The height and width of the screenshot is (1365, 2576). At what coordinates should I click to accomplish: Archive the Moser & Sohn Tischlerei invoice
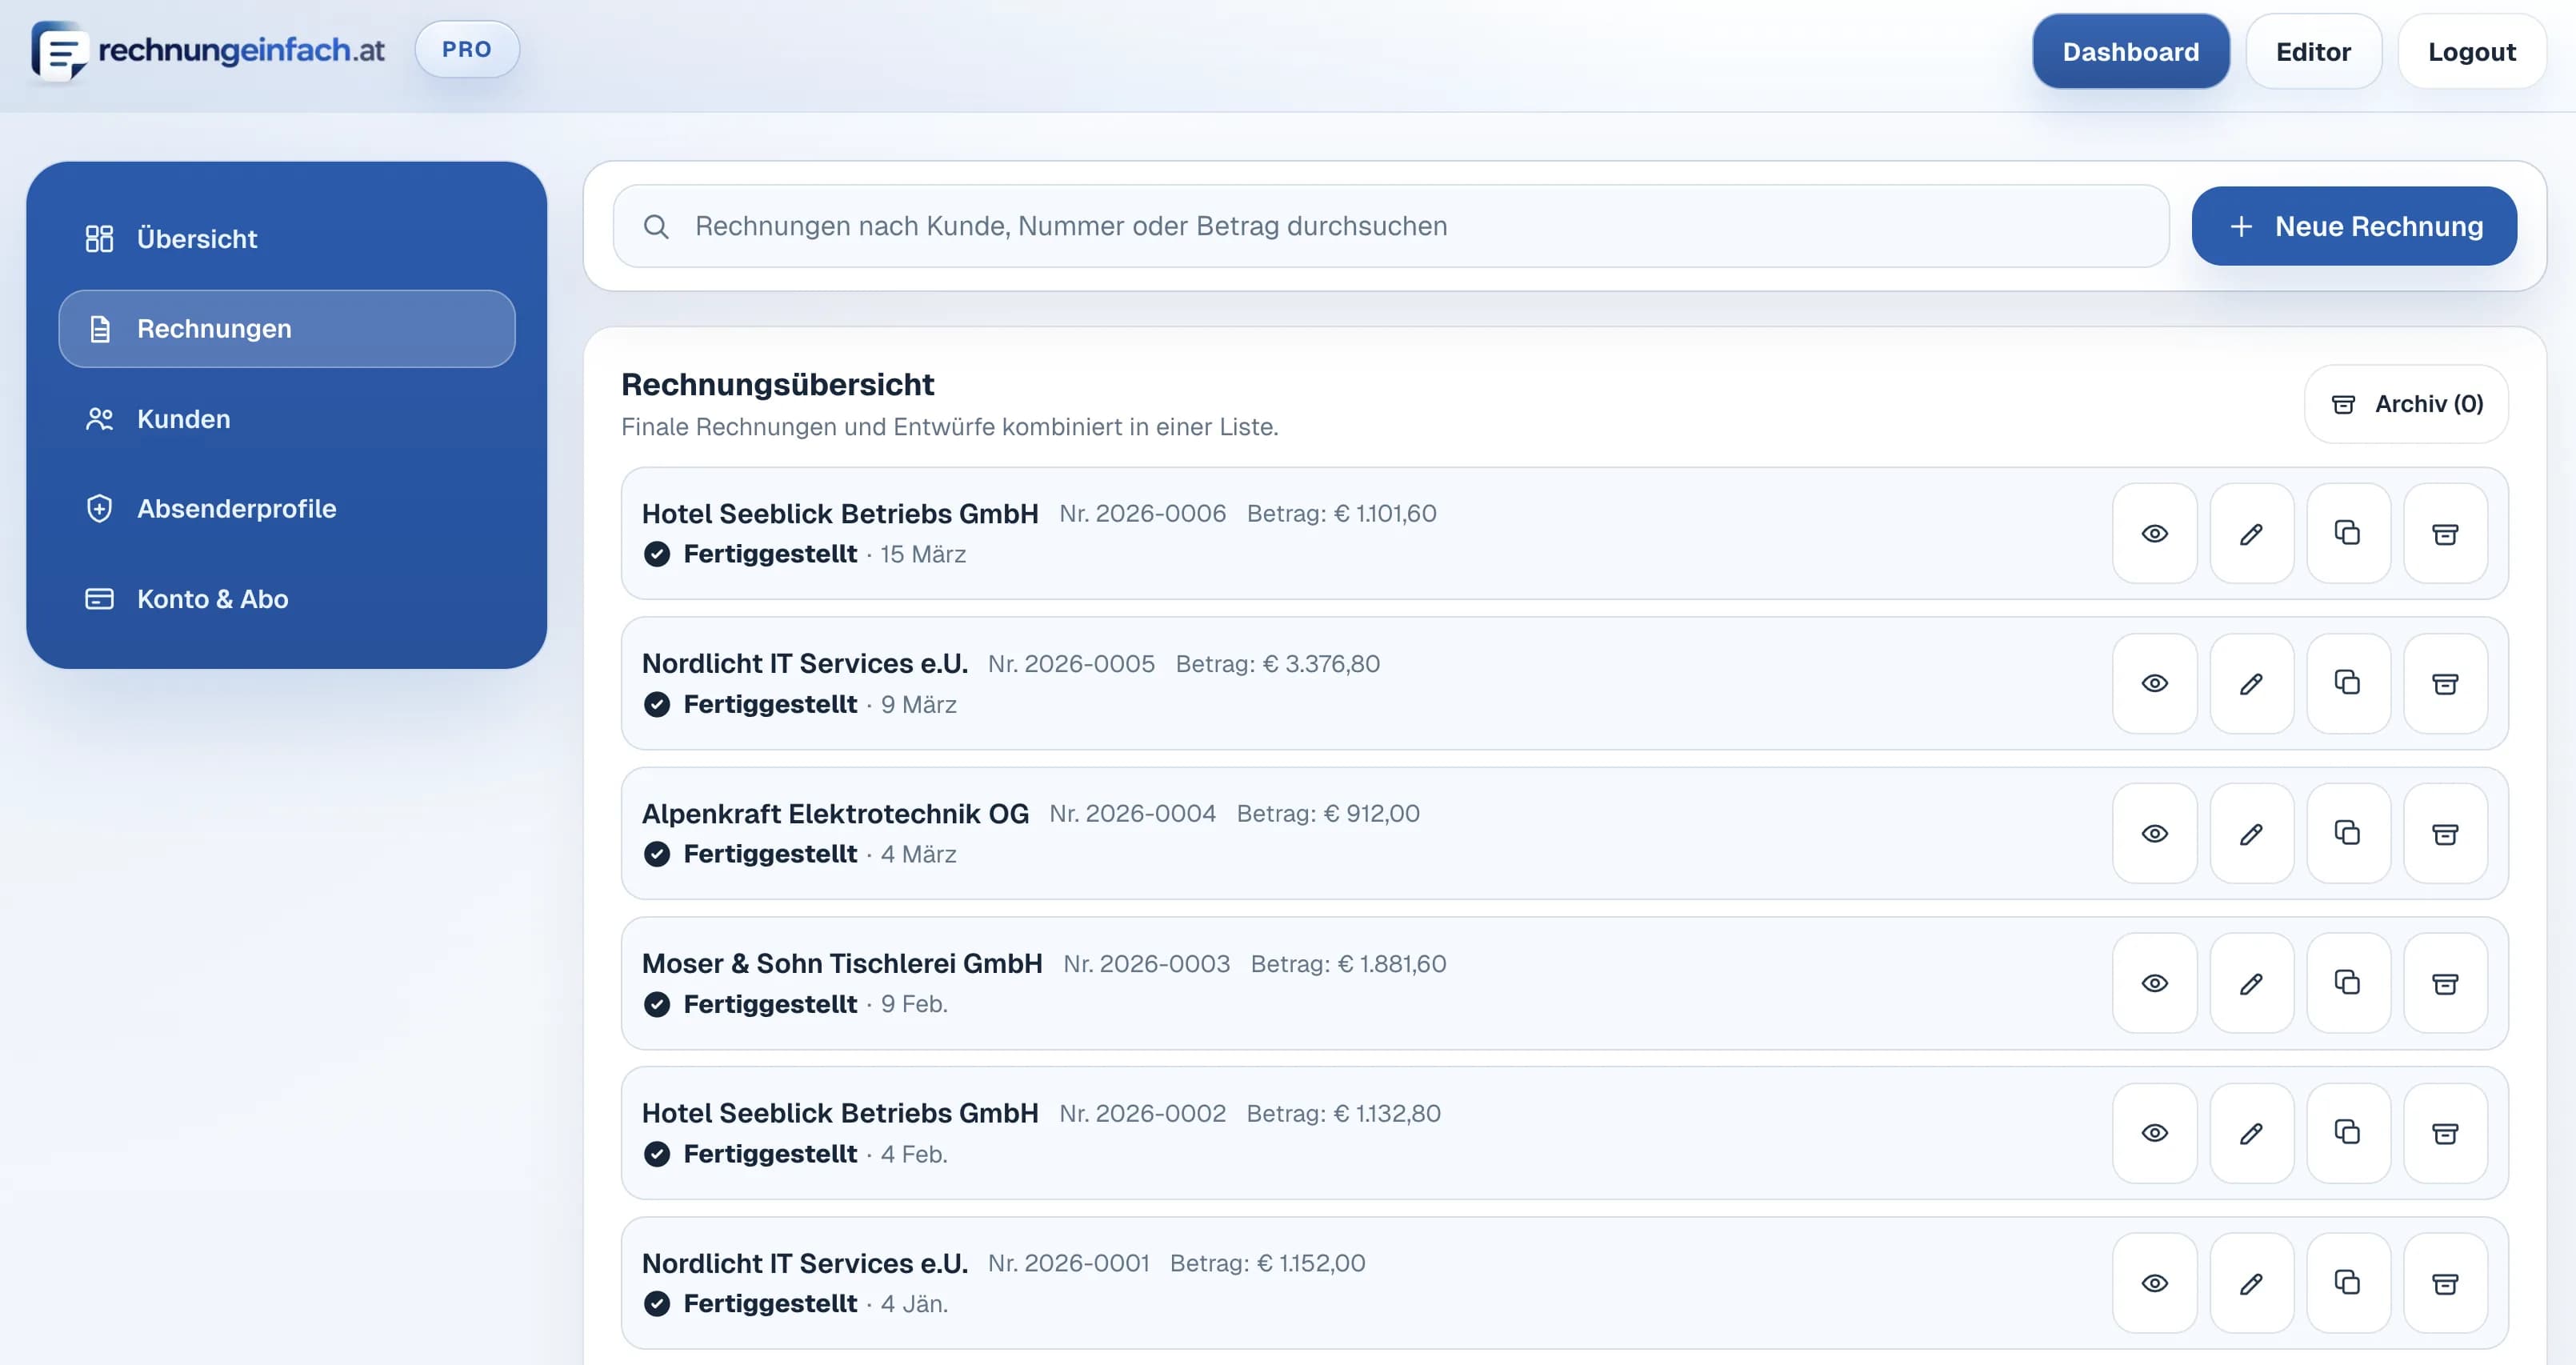(2445, 983)
